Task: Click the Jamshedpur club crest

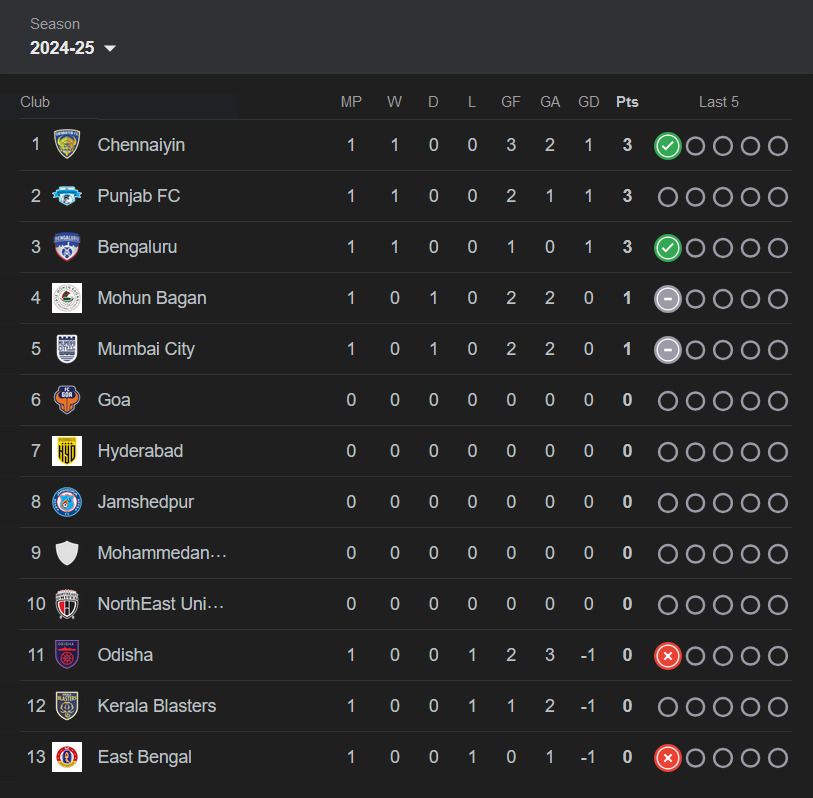Action: tap(67, 502)
